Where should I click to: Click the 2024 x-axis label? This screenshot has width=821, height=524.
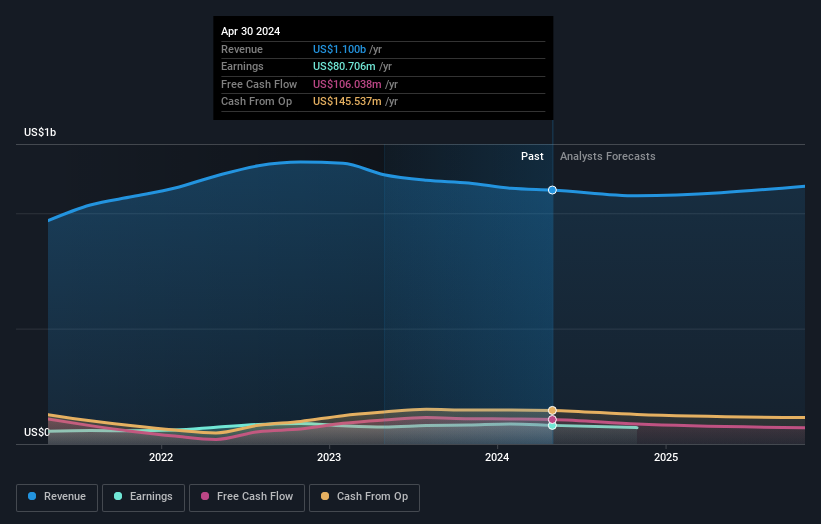point(497,457)
